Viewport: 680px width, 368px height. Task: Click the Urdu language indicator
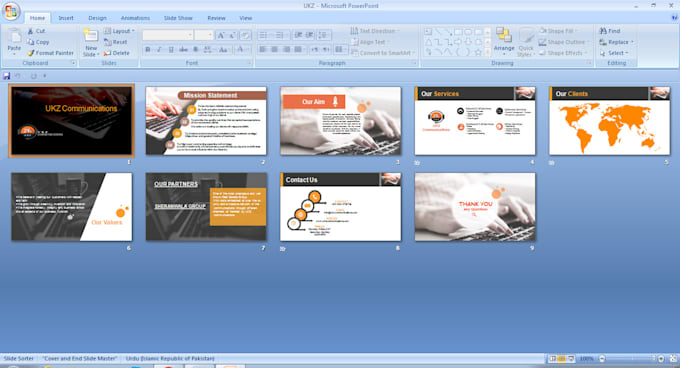[170, 358]
